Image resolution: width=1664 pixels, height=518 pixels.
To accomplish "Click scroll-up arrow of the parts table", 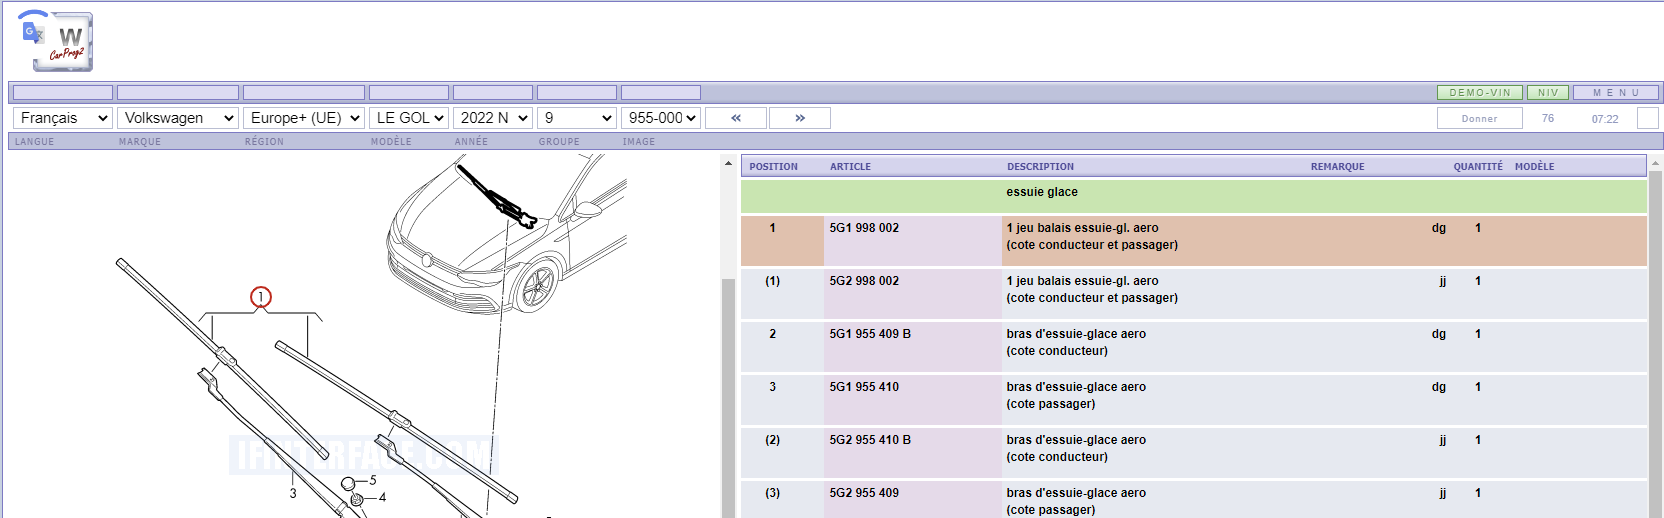I will coord(1656,163).
